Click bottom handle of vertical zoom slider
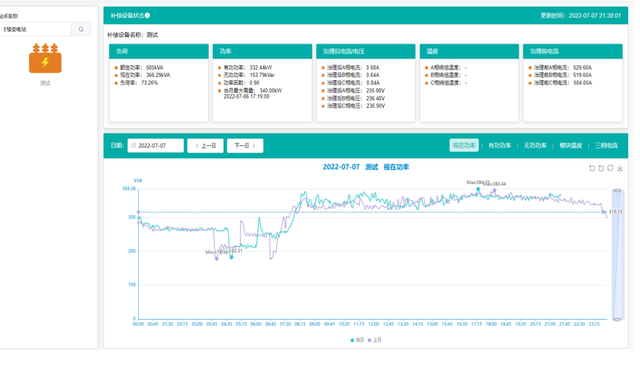This screenshot has height=365, width=640. click(617, 319)
